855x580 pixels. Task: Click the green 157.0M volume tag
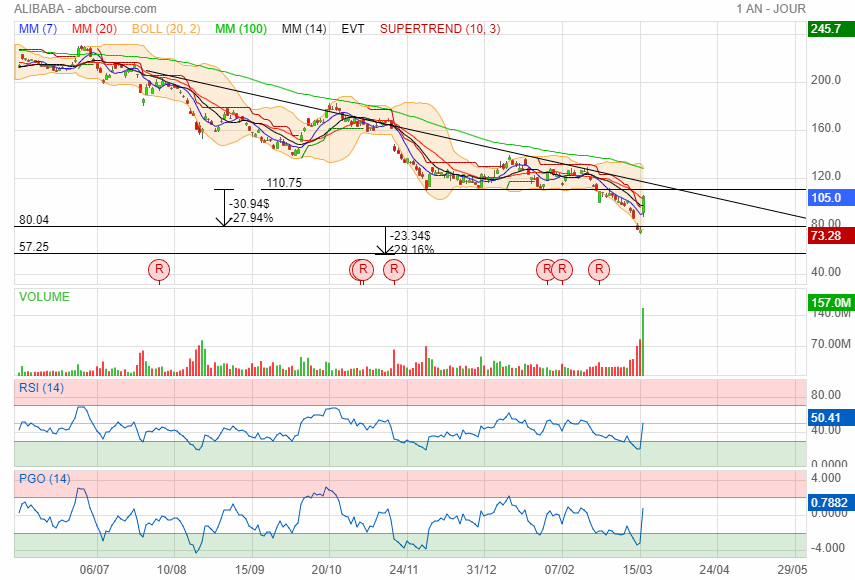click(x=830, y=303)
